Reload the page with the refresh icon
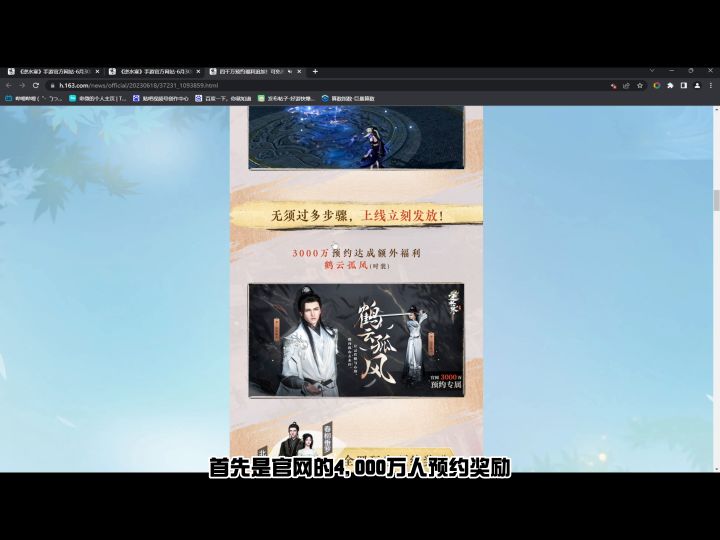This screenshot has height=540, width=720. pyautogui.click(x=36, y=85)
